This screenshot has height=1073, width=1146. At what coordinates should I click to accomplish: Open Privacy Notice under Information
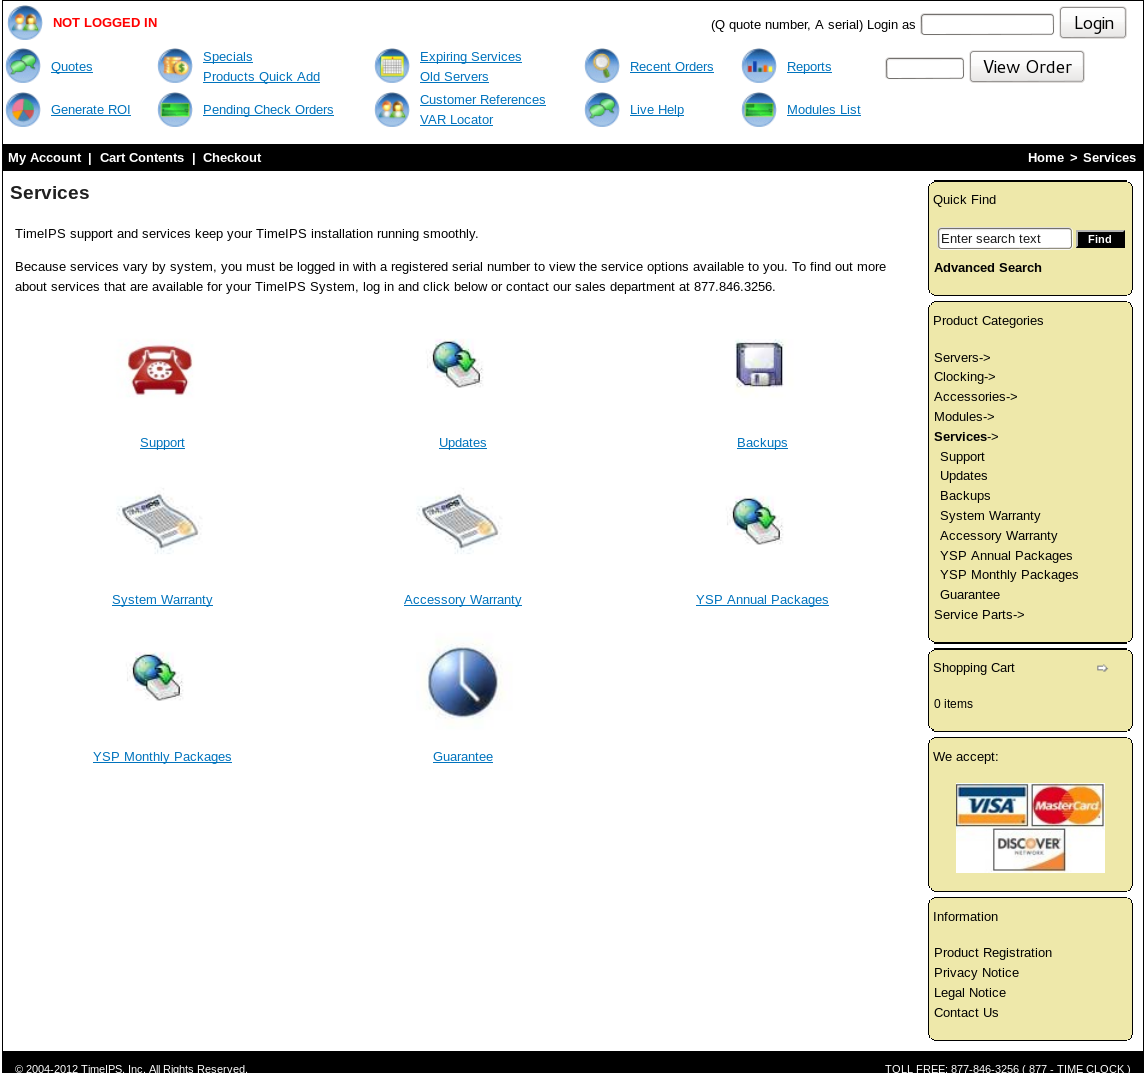(x=976, y=973)
